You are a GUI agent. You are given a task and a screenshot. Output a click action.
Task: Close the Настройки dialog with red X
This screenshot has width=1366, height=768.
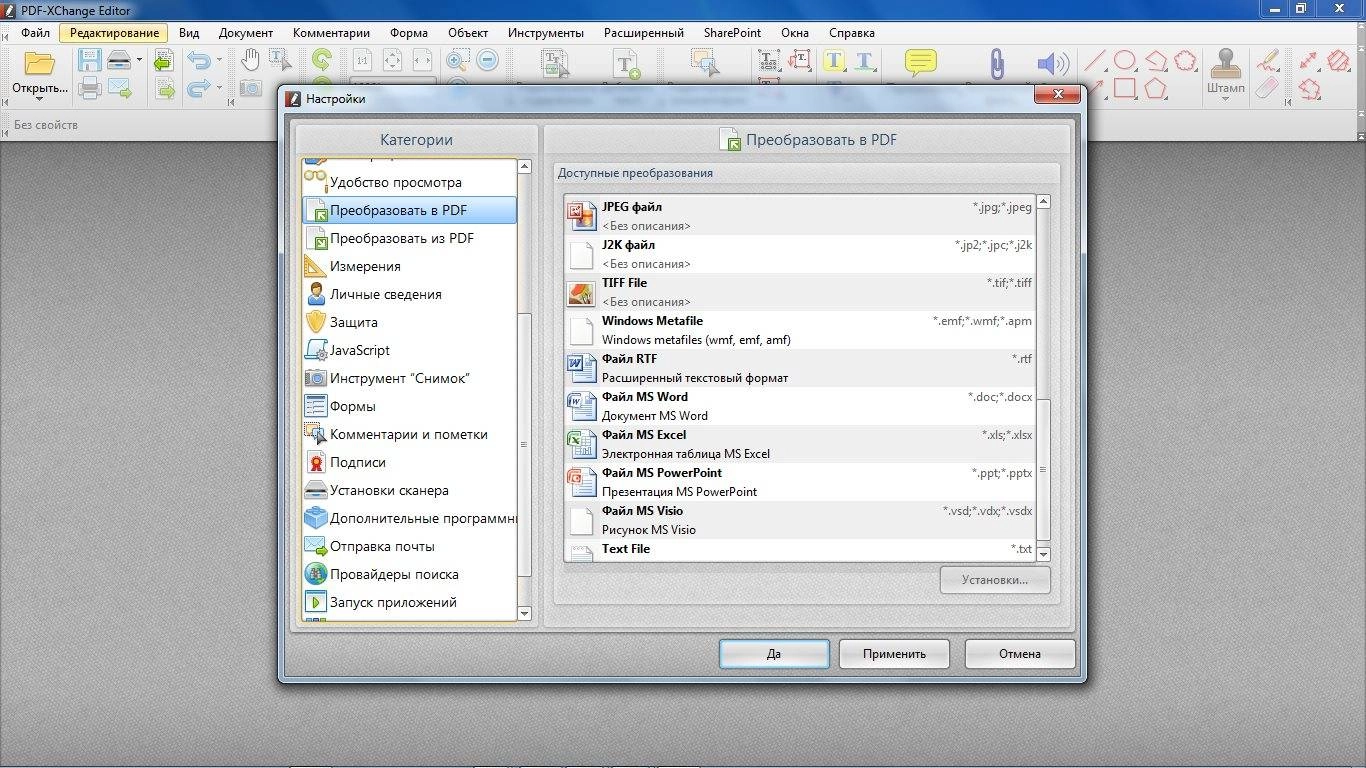point(1056,95)
